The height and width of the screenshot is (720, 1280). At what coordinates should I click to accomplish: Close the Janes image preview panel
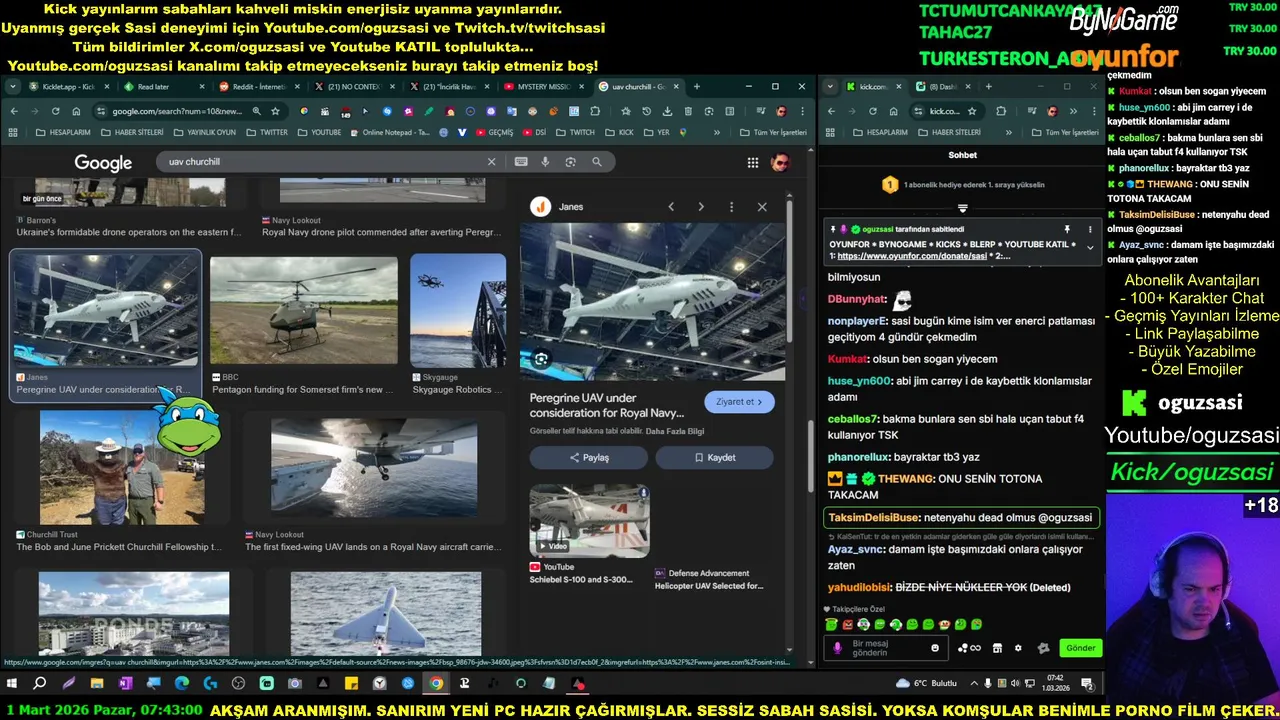pos(762,207)
